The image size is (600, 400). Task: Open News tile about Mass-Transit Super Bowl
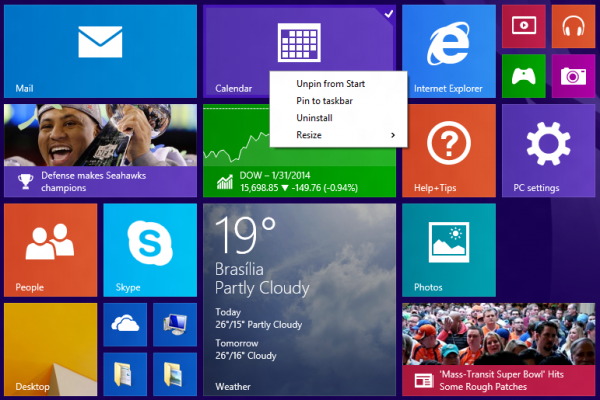coord(499,349)
